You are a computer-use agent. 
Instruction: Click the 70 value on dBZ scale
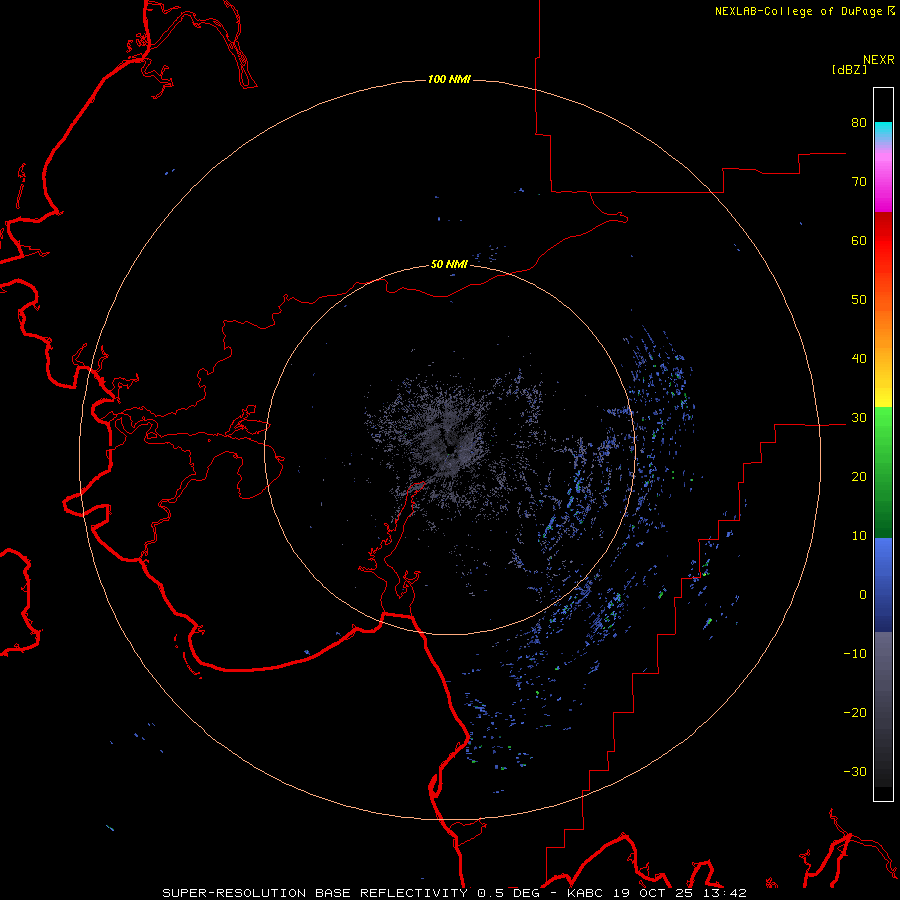[x=859, y=182]
